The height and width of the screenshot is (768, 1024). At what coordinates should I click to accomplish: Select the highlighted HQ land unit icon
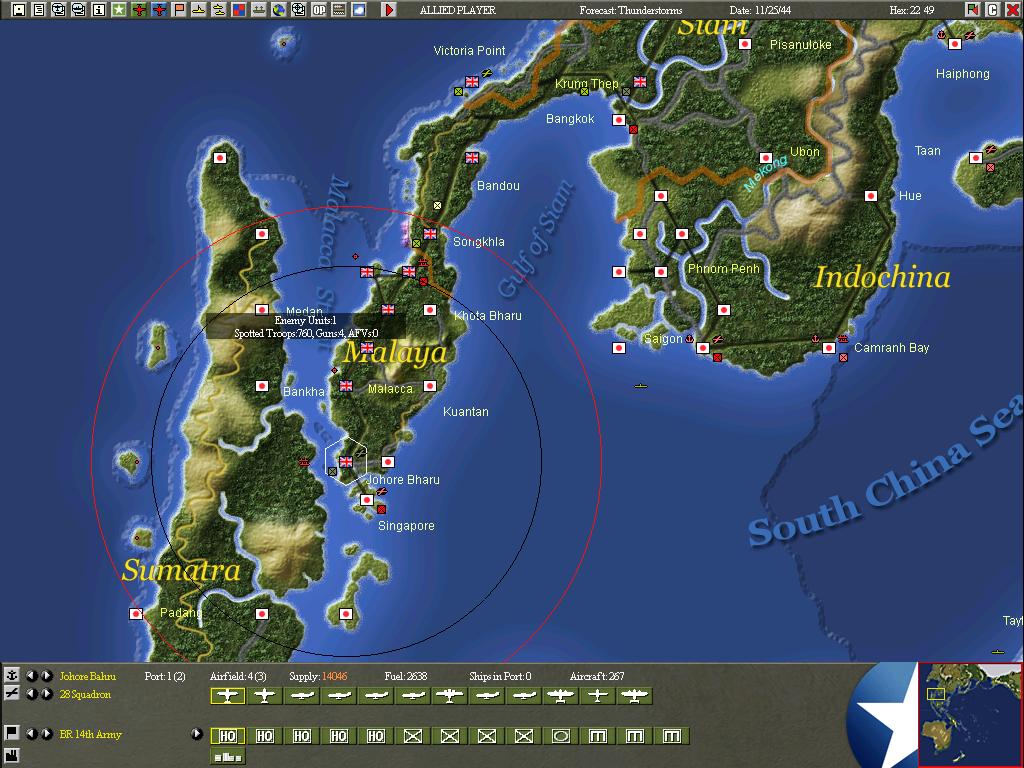coord(227,736)
